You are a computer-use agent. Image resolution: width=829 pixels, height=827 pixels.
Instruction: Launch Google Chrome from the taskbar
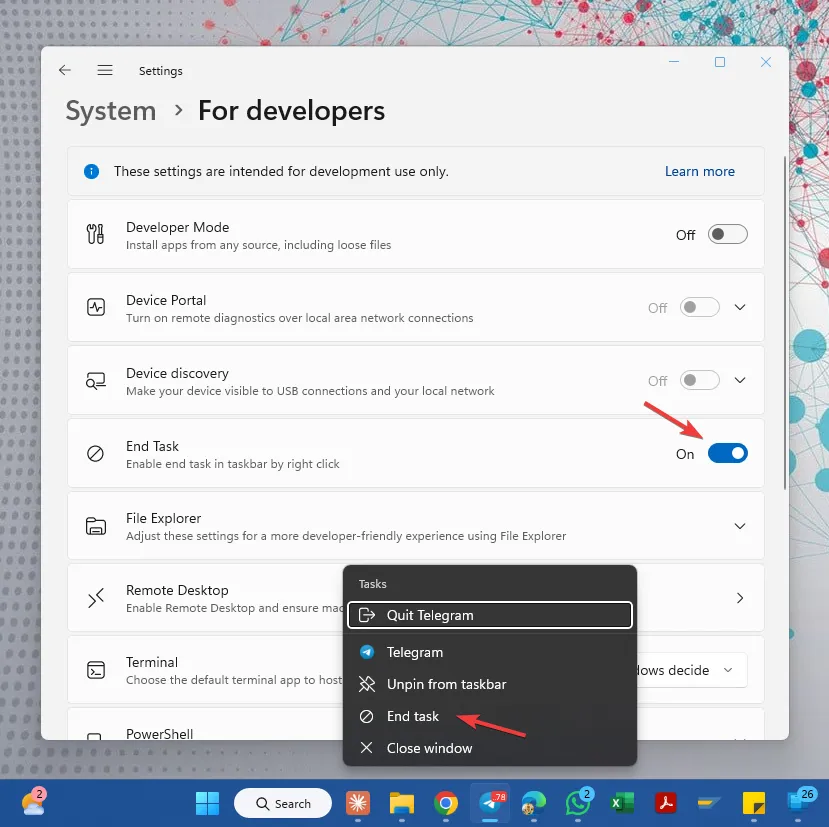445,803
